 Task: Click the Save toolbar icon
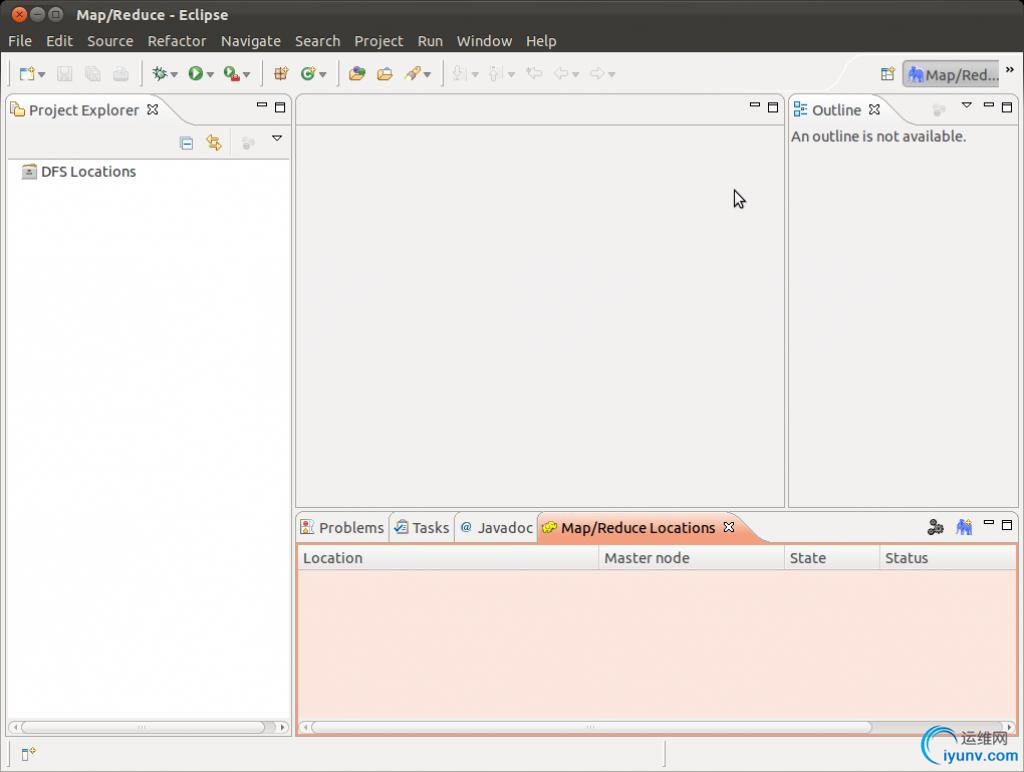coord(64,74)
